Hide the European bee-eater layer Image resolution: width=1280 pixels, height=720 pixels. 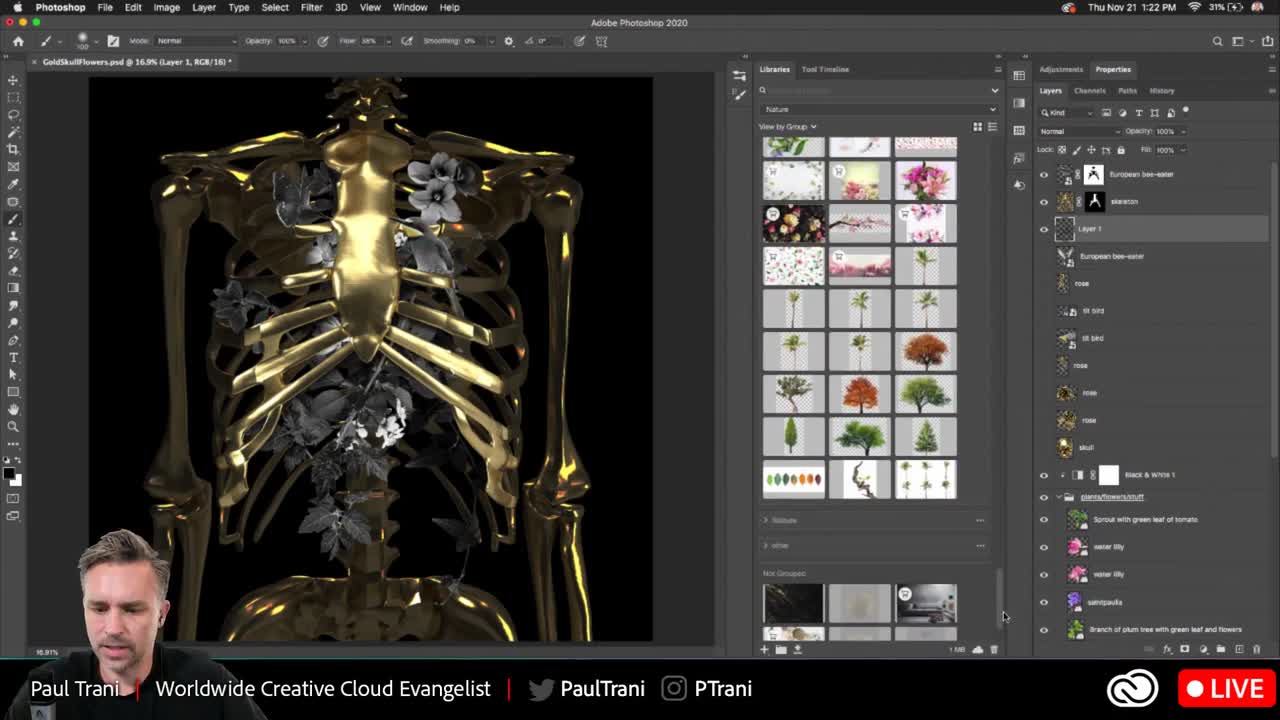click(1044, 174)
